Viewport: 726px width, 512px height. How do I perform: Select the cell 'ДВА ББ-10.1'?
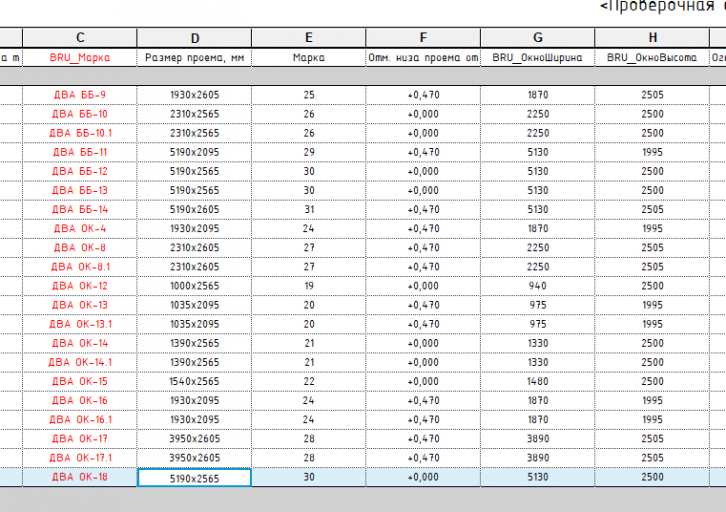pos(80,133)
